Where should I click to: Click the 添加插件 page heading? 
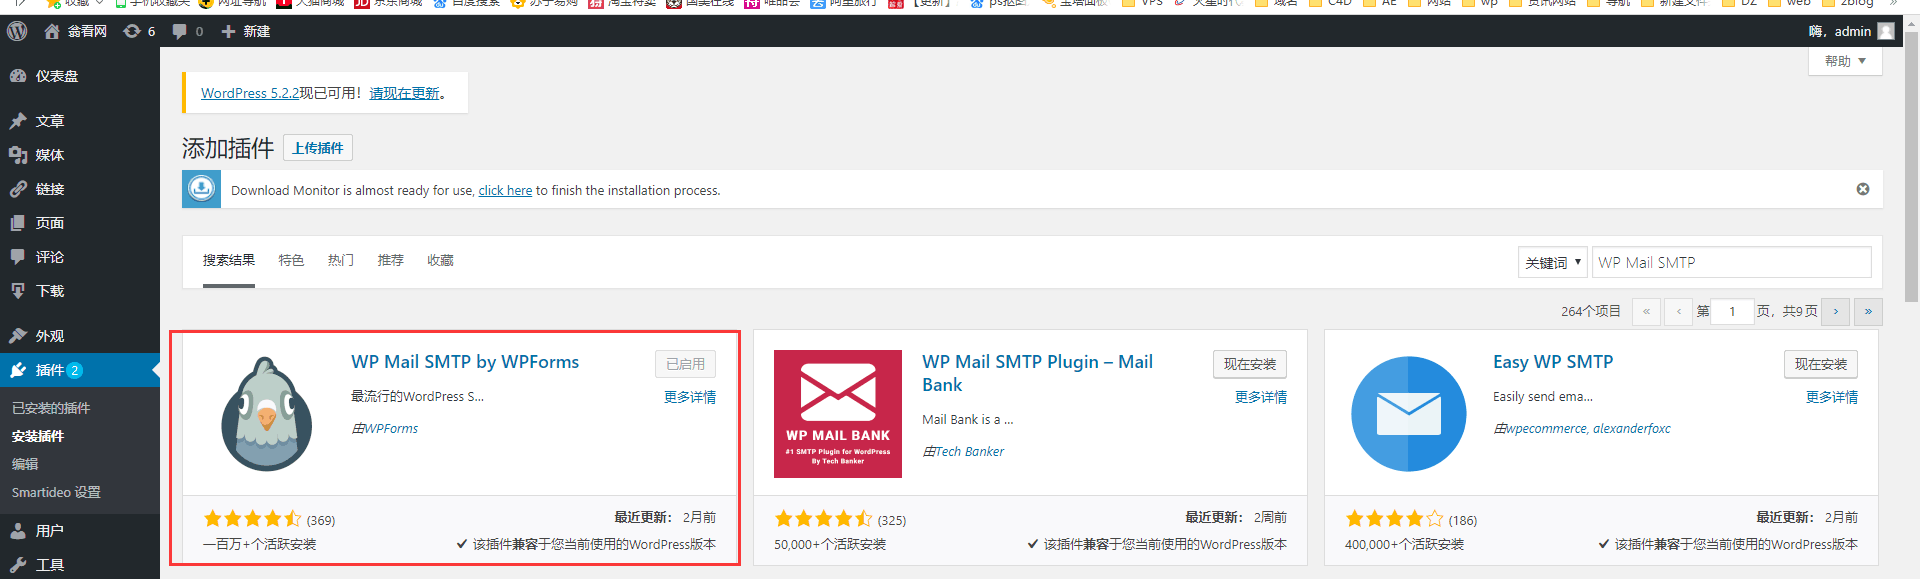228,148
